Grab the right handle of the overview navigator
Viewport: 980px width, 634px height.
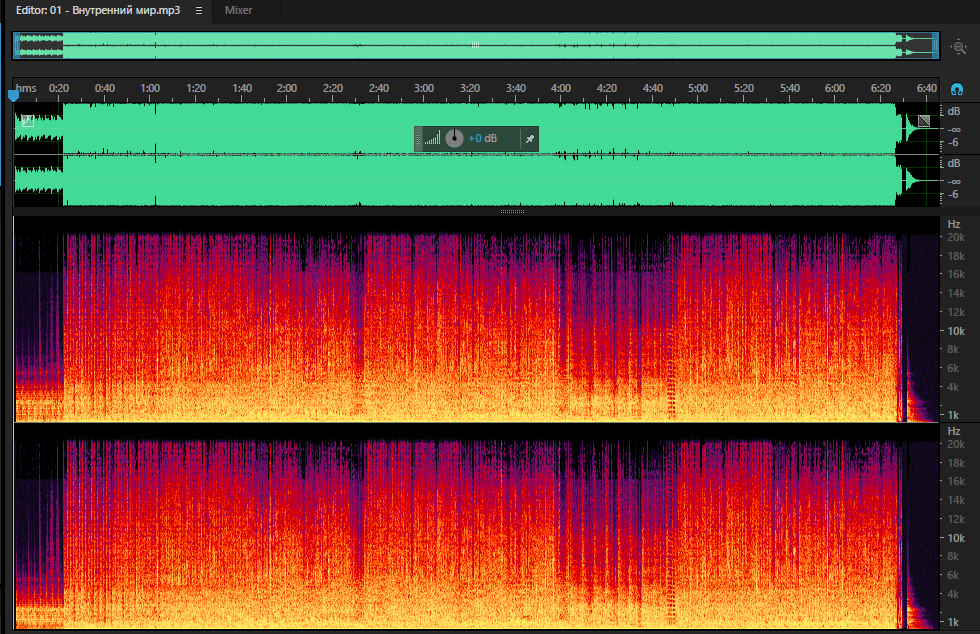point(936,46)
